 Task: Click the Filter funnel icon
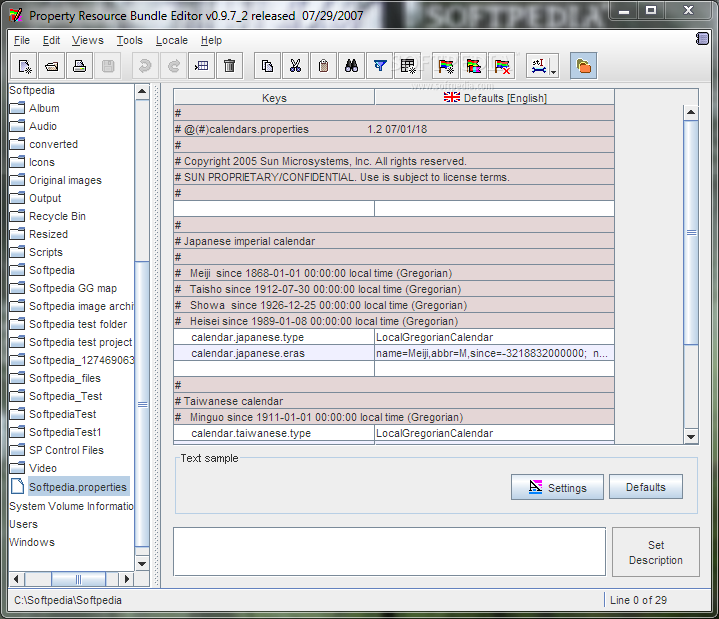click(x=380, y=66)
